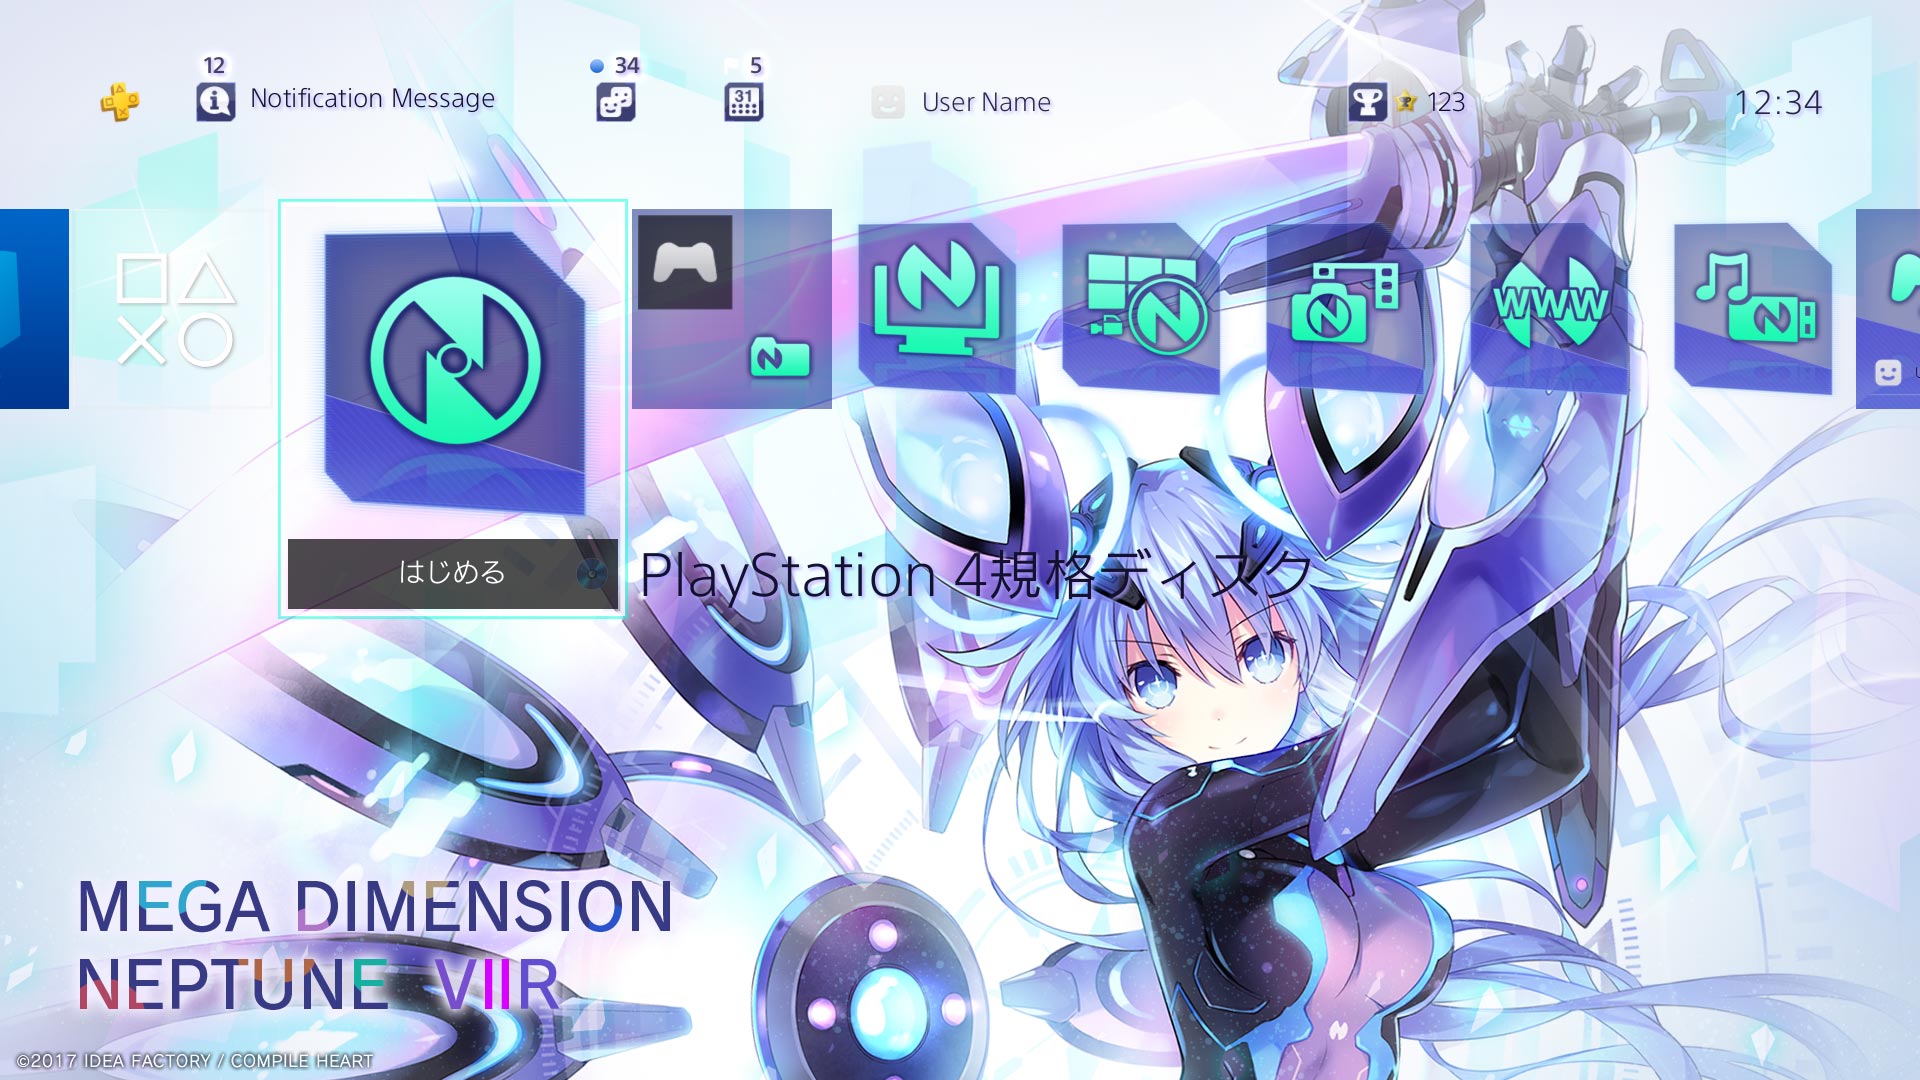This screenshot has height=1080, width=1920.
Task: Select the blue PlayStation Store tile at left edge
Action: [34, 308]
